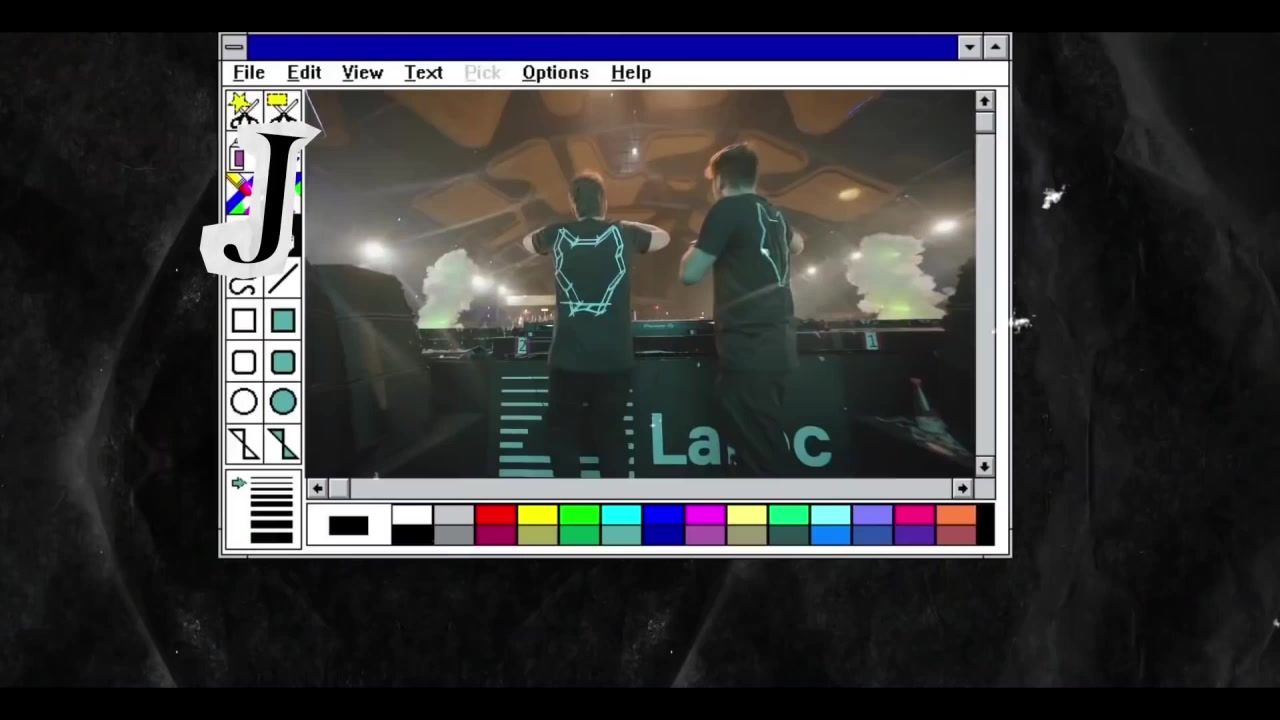This screenshot has width=1280, height=720.
Task: Pick the dark gray palette color
Action: (x=453, y=535)
